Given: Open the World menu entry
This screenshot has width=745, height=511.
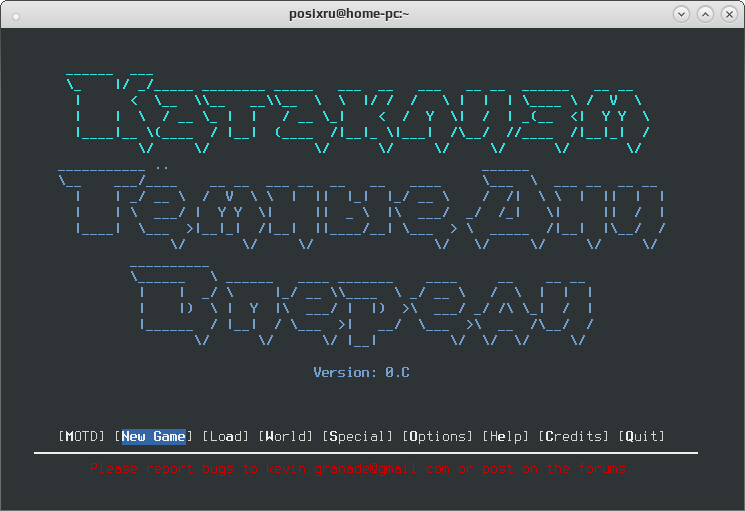Looking at the screenshot, I should [286, 436].
